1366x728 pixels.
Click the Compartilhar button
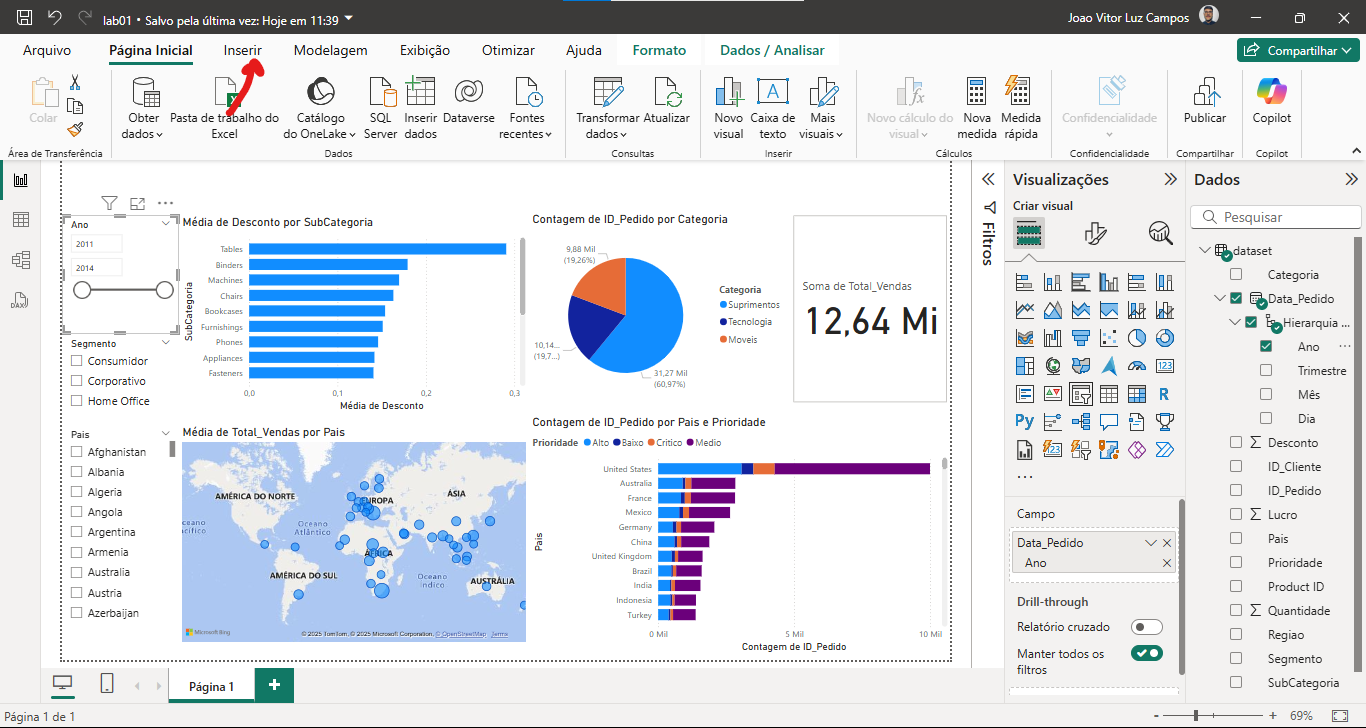pyautogui.click(x=1297, y=50)
